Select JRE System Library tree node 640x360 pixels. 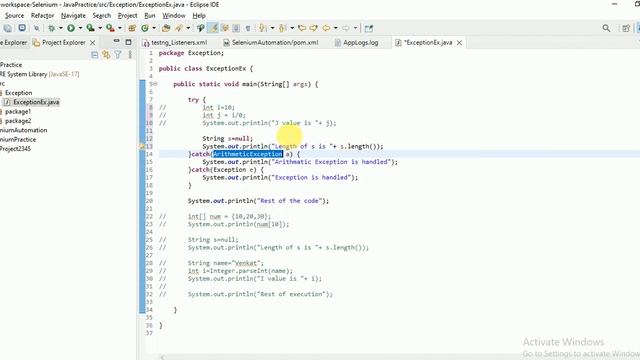point(40,74)
